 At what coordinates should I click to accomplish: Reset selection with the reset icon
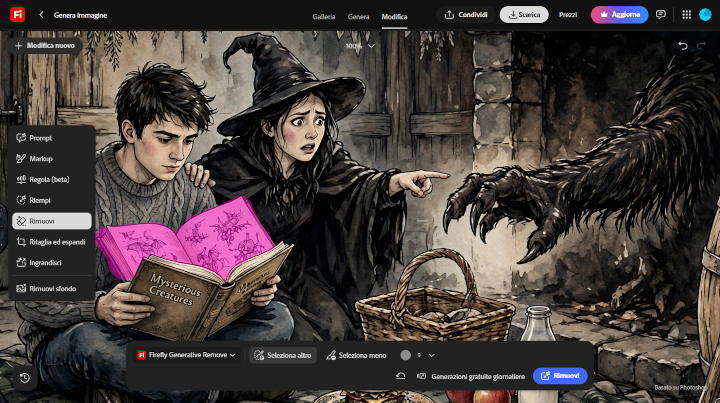[400, 376]
